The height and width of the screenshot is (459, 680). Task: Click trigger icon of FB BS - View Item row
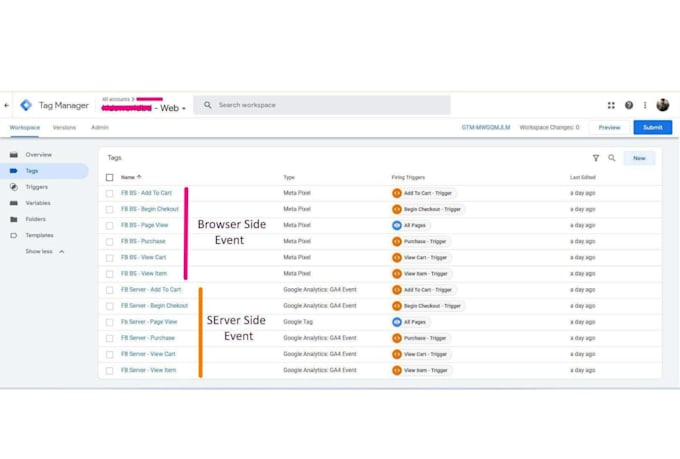point(397,274)
